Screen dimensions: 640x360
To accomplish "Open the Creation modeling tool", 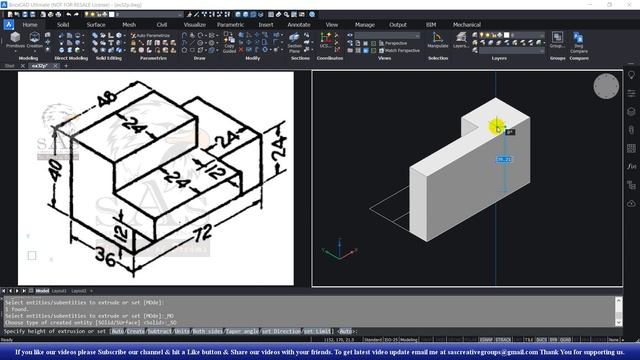I will pyautogui.click(x=35, y=40).
